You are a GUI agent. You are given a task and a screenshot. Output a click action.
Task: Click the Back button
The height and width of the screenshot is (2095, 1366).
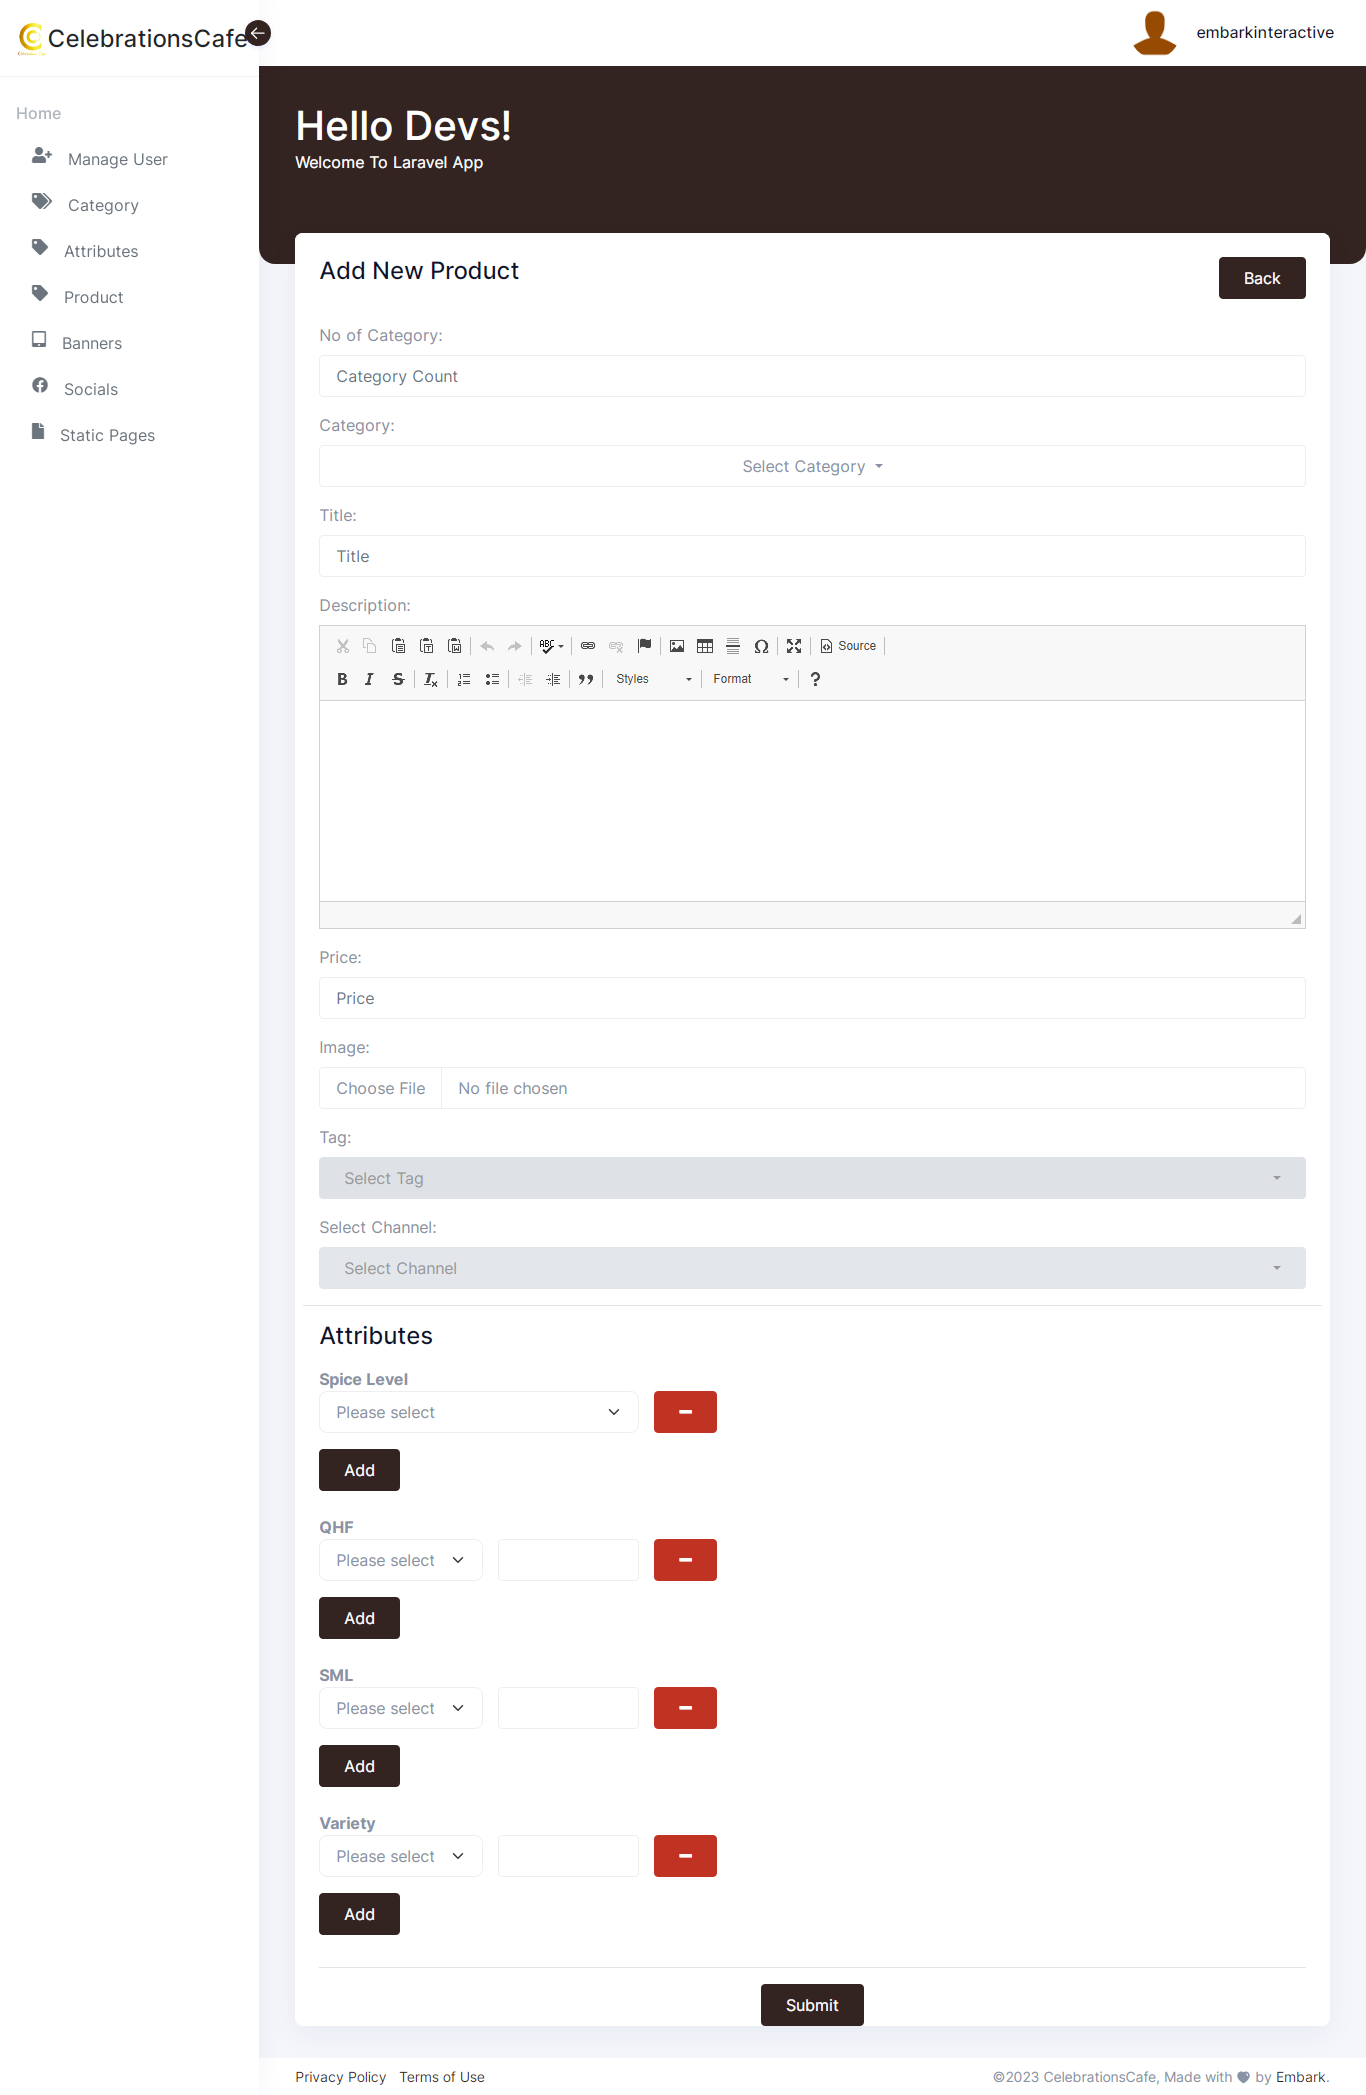pos(1261,278)
